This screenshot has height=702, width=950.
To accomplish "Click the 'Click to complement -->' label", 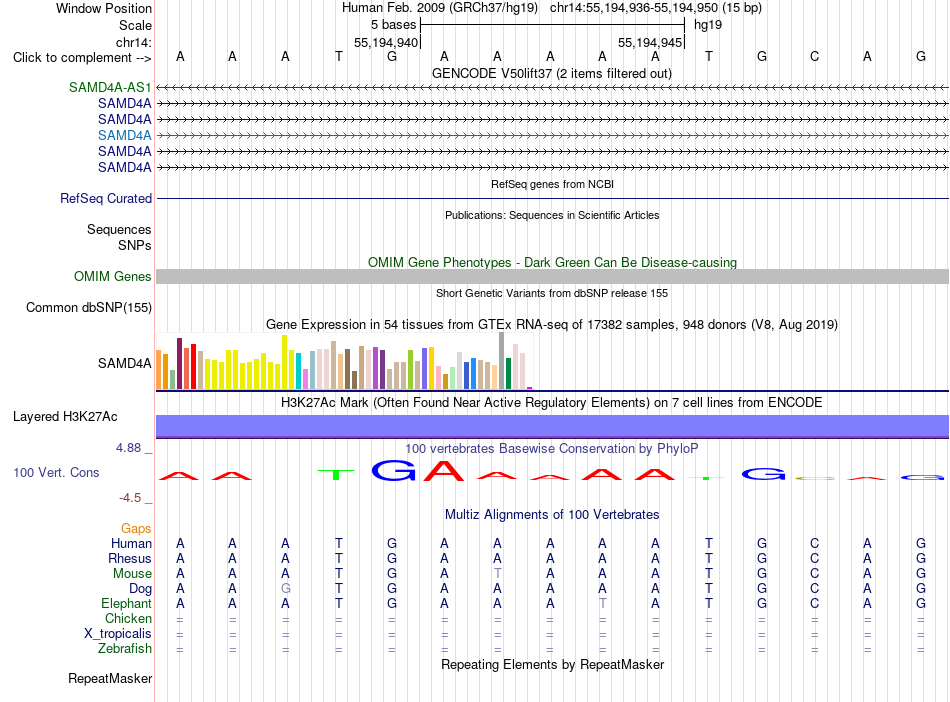I will click(x=82, y=58).
